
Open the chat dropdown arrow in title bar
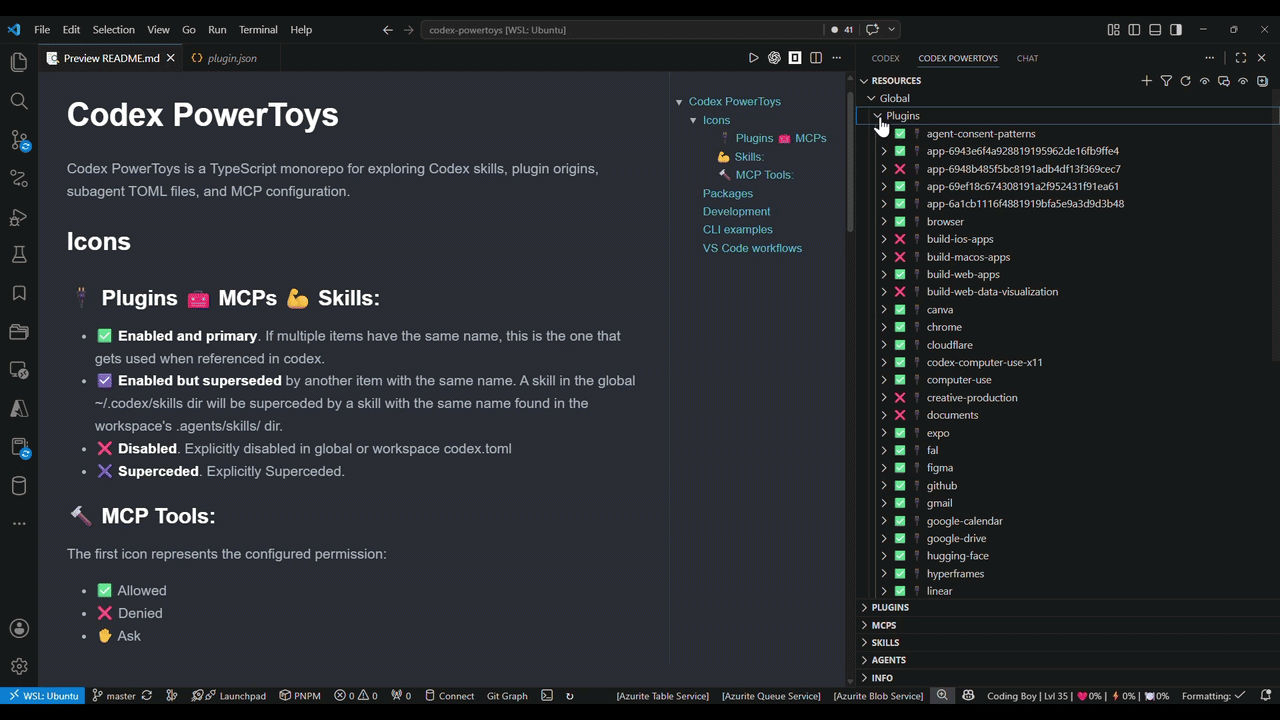pyautogui.click(x=892, y=30)
